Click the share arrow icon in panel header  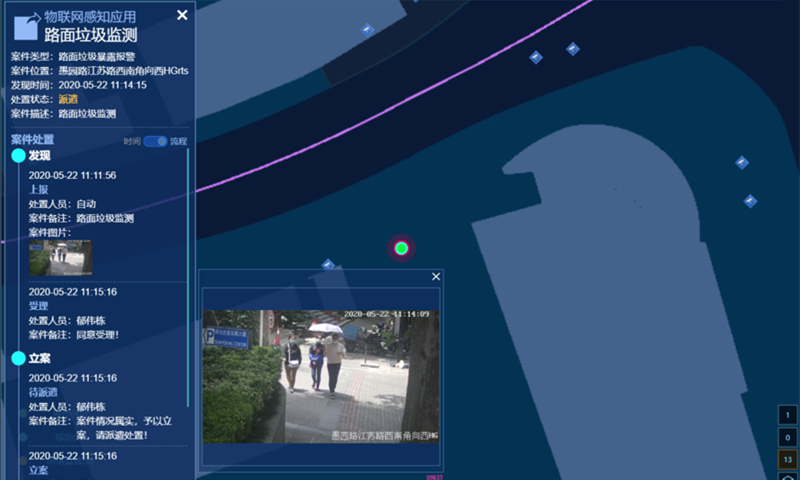click(x=27, y=25)
